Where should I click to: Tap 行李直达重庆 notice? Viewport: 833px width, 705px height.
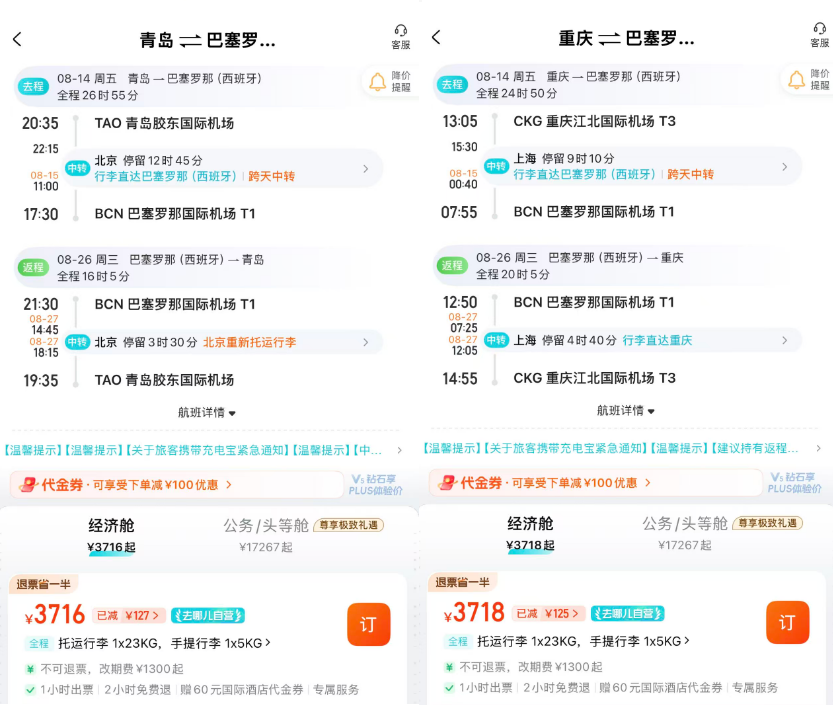[x=657, y=340]
